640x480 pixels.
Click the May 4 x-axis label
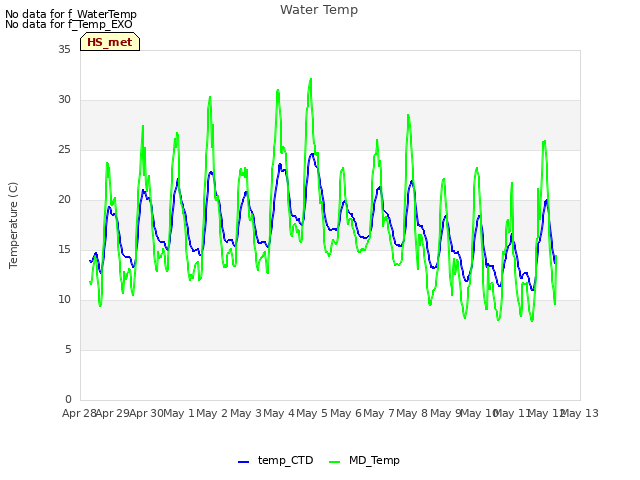point(279,413)
